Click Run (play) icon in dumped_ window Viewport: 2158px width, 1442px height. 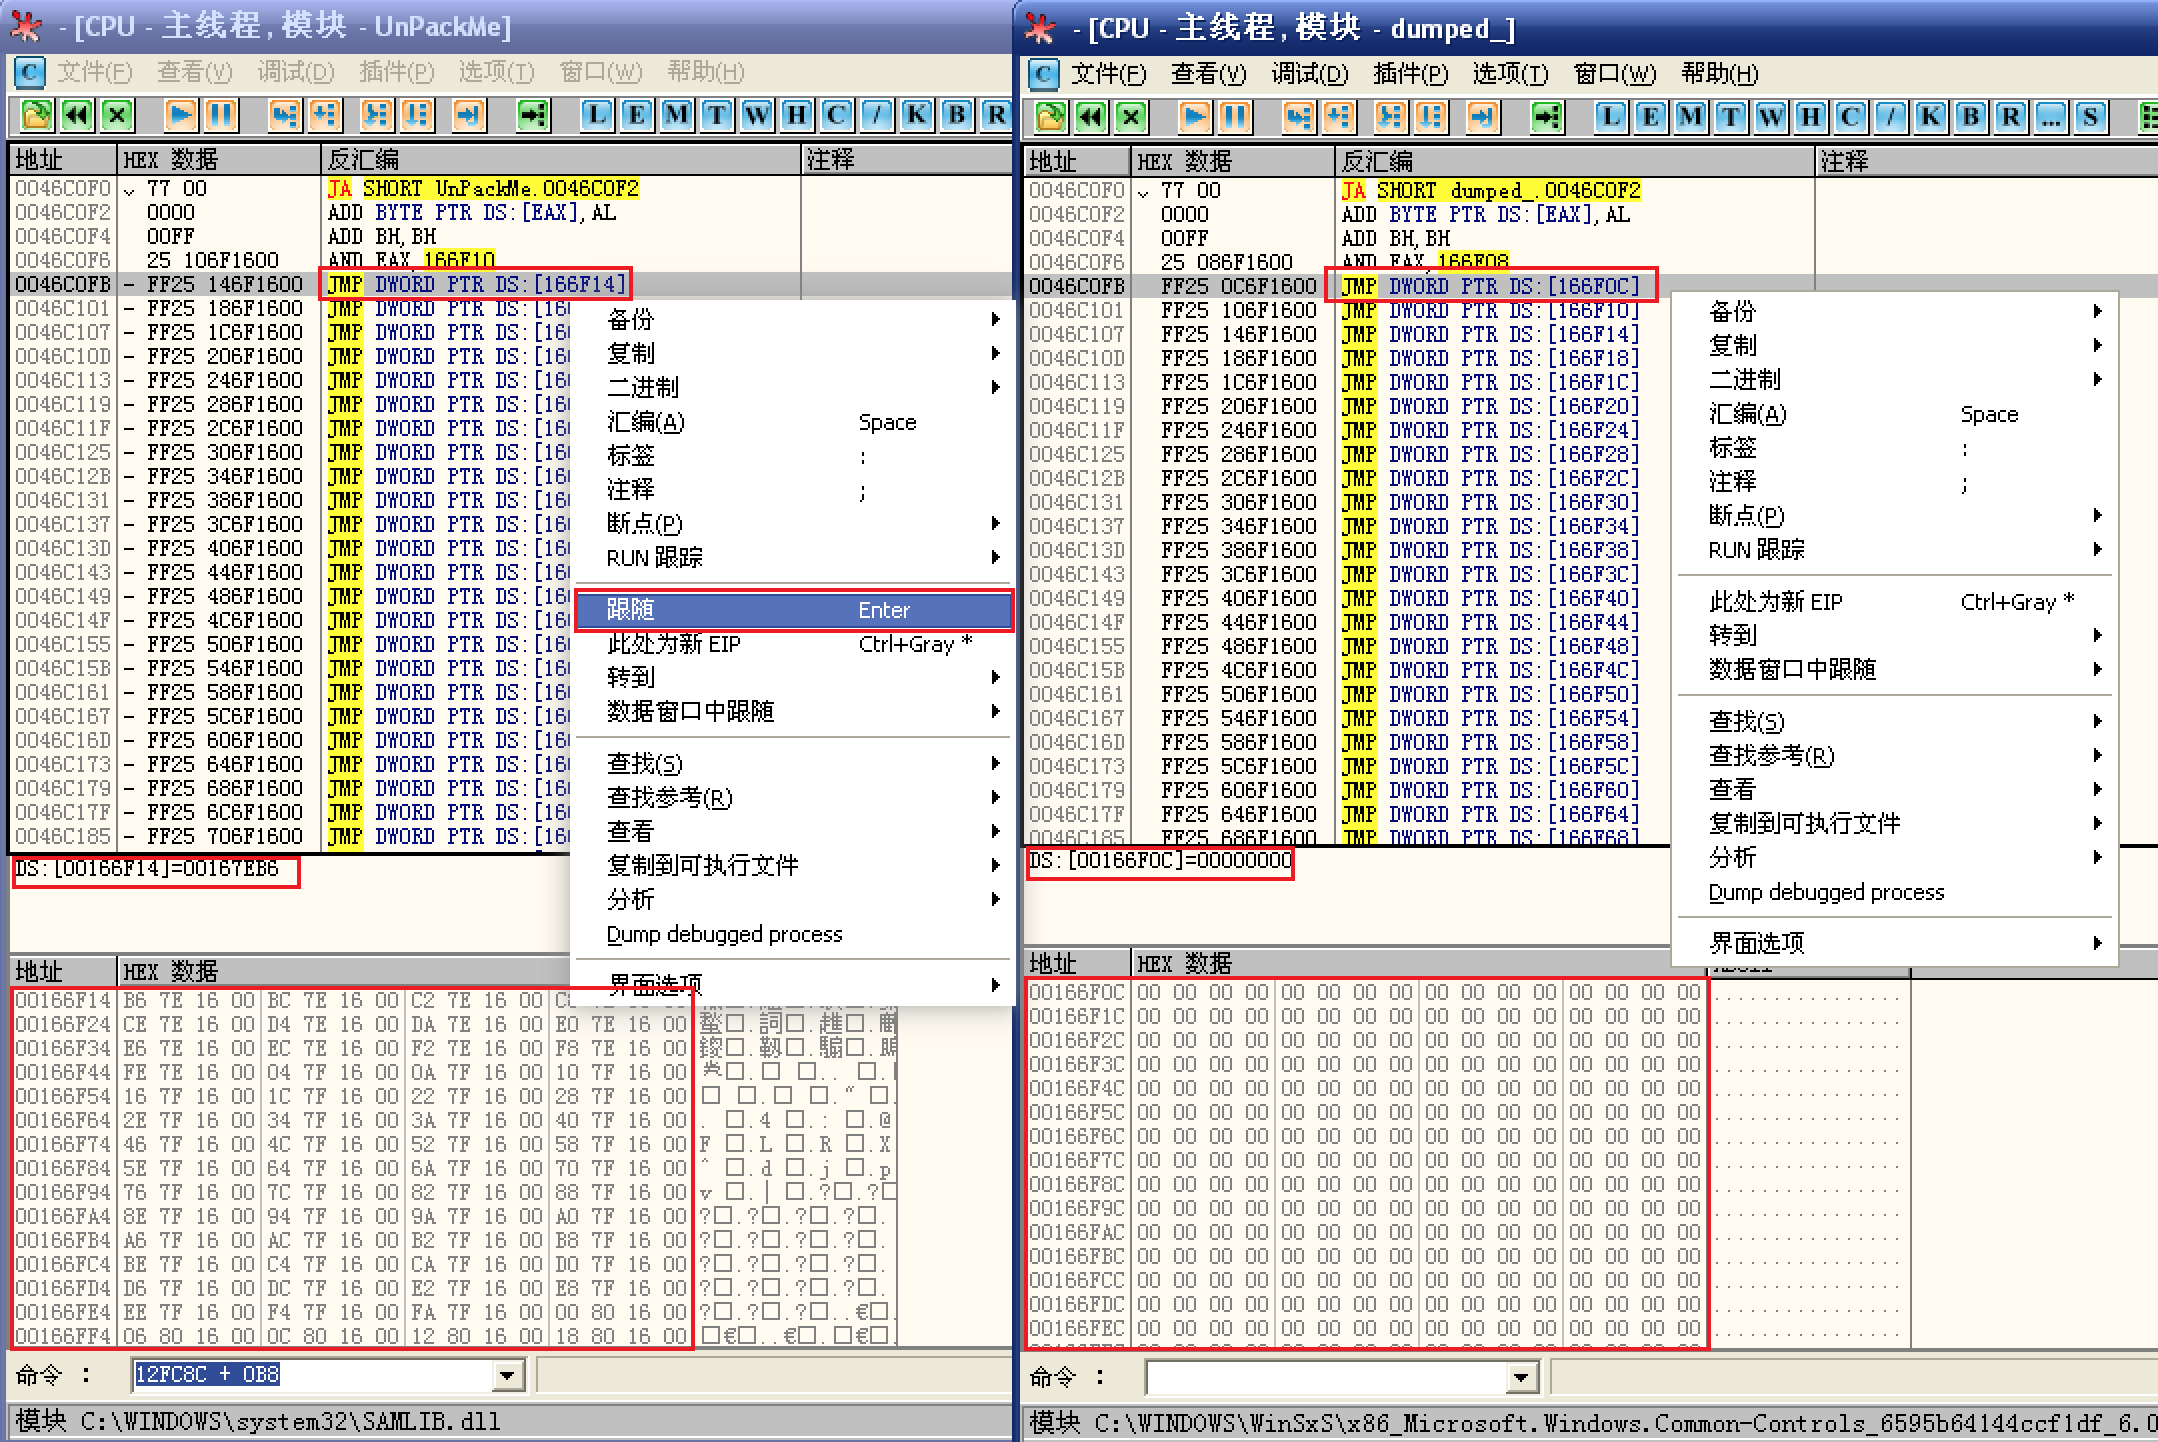(1194, 117)
